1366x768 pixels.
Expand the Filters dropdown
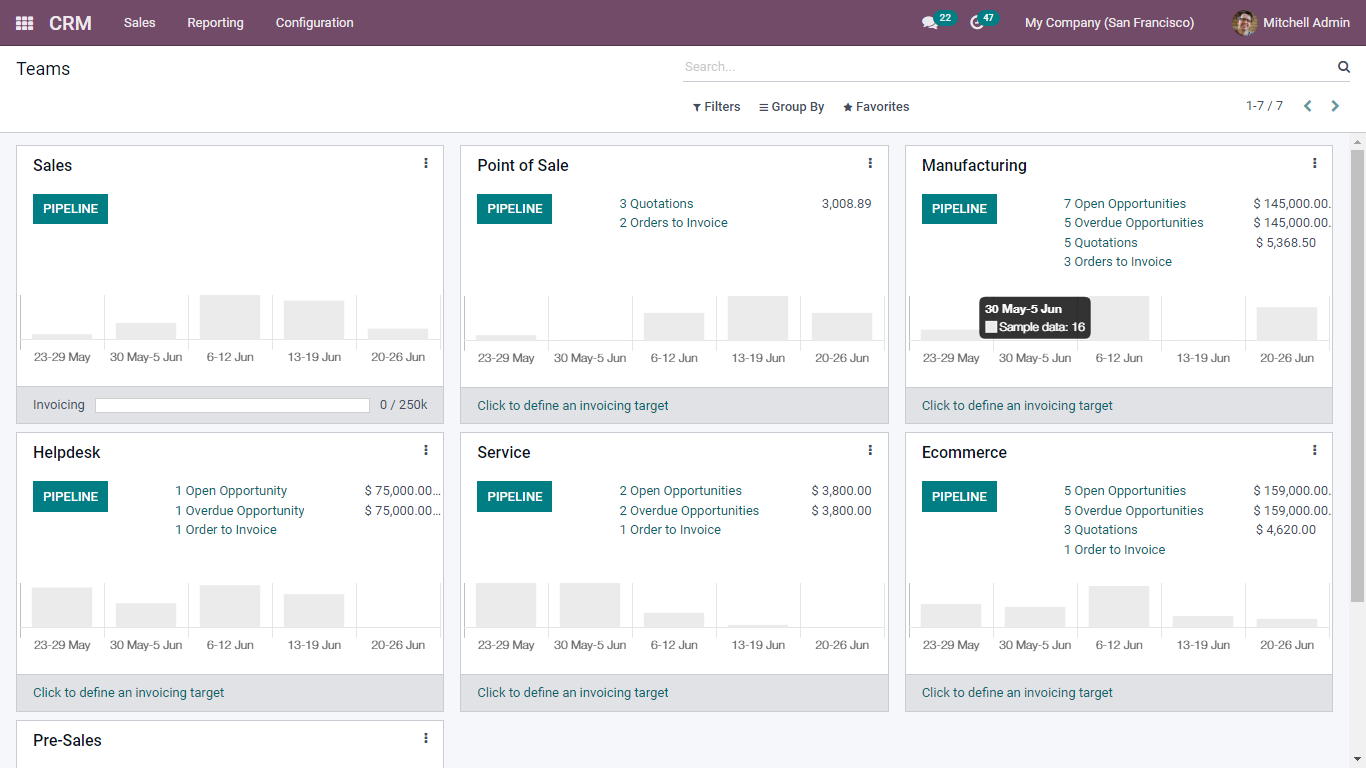(x=716, y=107)
